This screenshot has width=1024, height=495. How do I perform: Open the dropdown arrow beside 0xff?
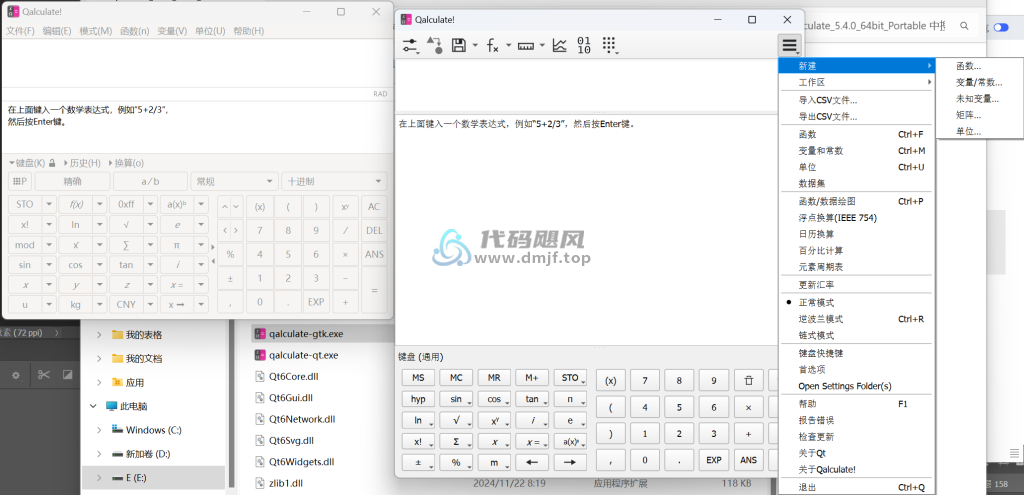coord(150,204)
